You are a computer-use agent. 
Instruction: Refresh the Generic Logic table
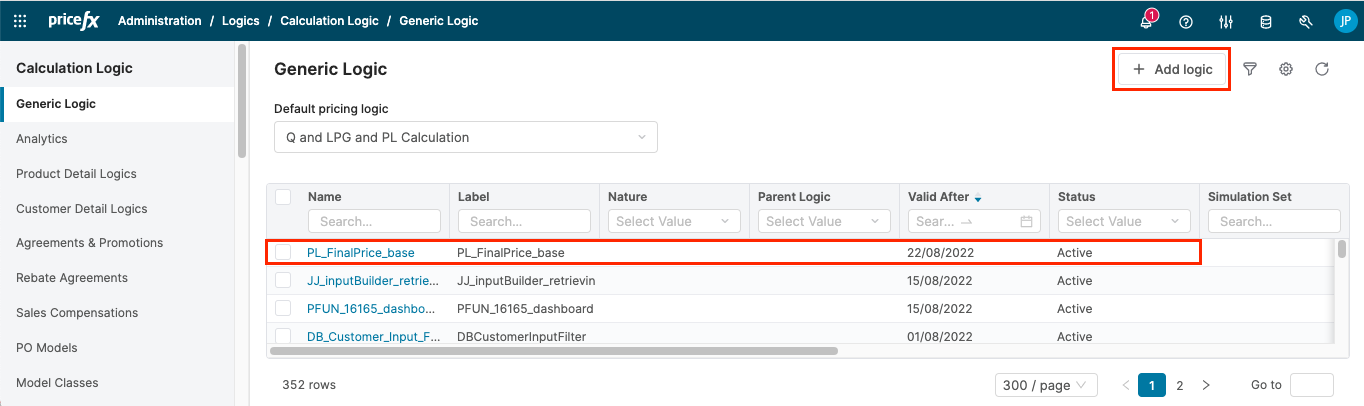(x=1322, y=69)
